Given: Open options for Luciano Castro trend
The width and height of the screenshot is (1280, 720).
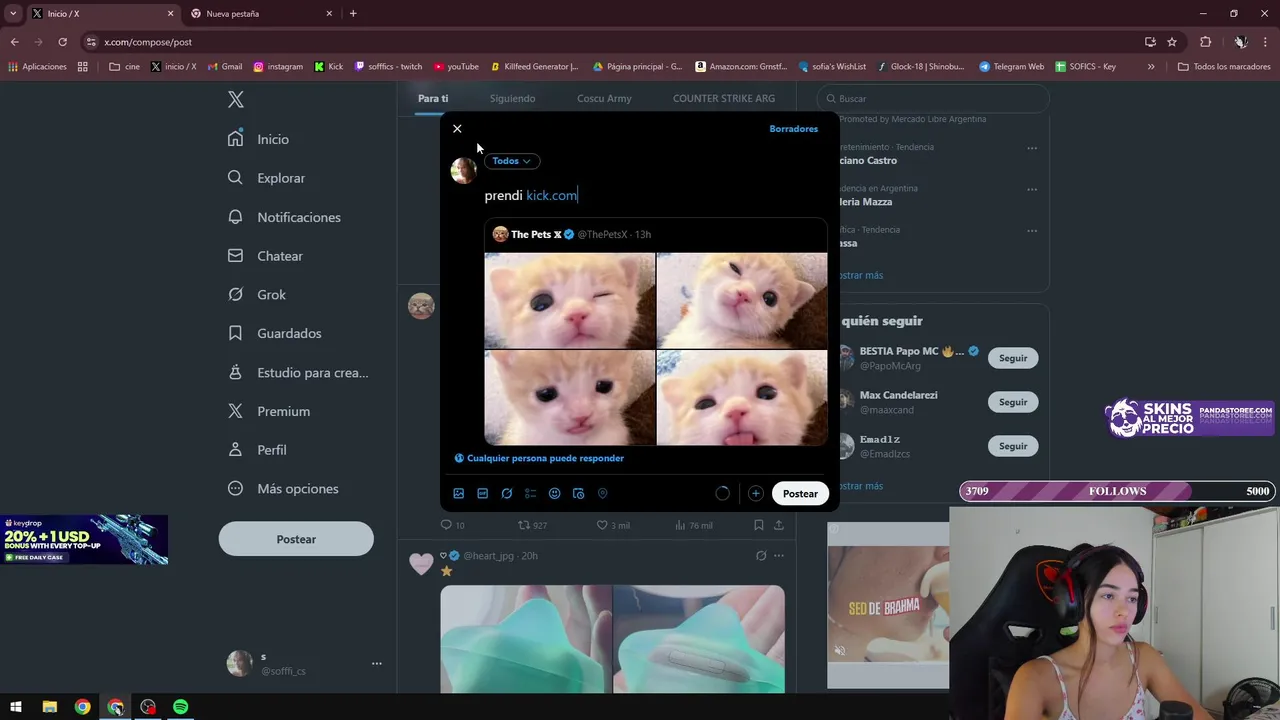Looking at the screenshot, I should 1032,148.
